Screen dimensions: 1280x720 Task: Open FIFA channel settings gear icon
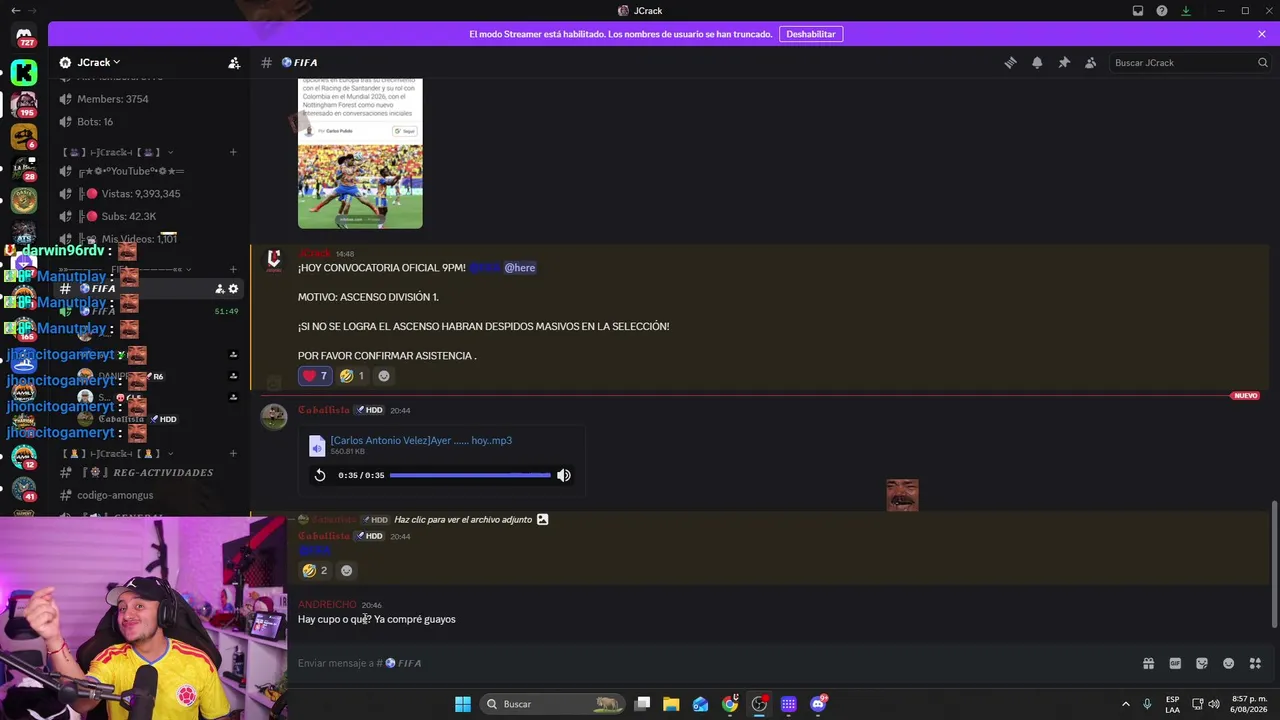tap(234, 289)
